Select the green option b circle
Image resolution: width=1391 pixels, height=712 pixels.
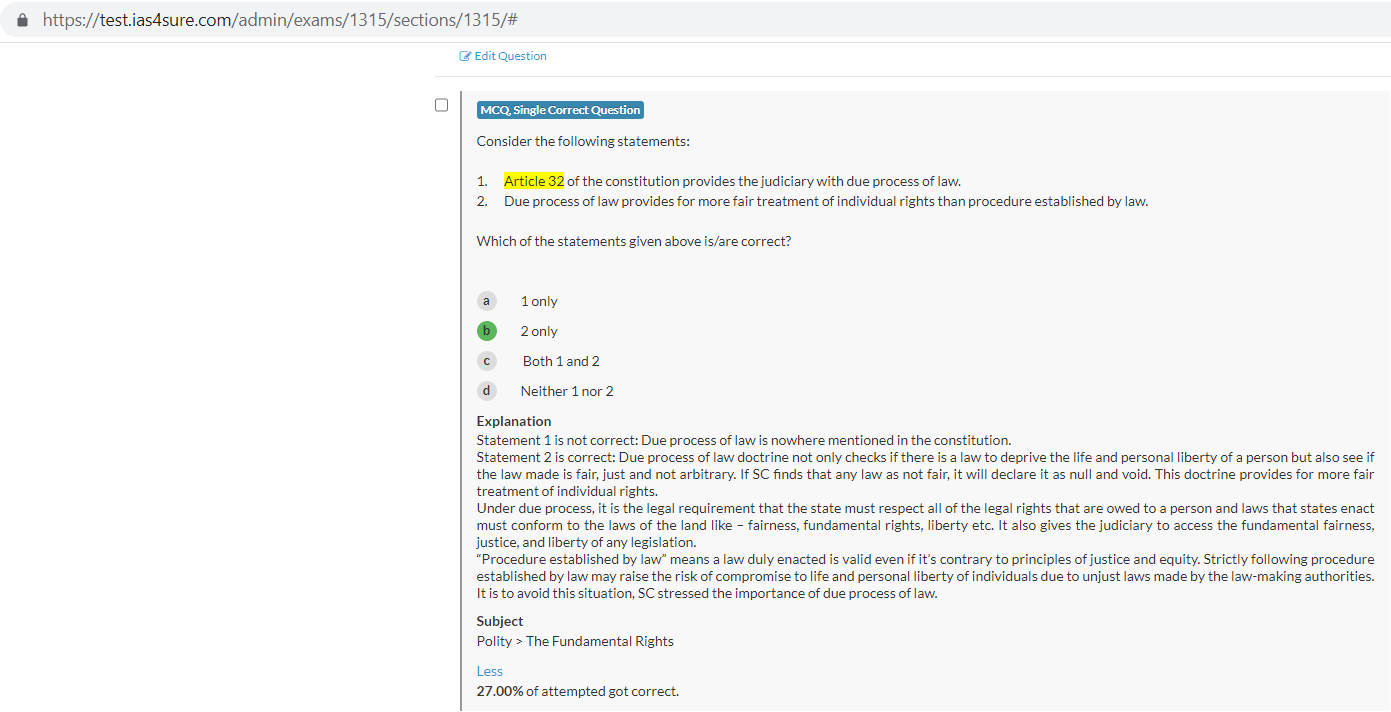point(487,331)
